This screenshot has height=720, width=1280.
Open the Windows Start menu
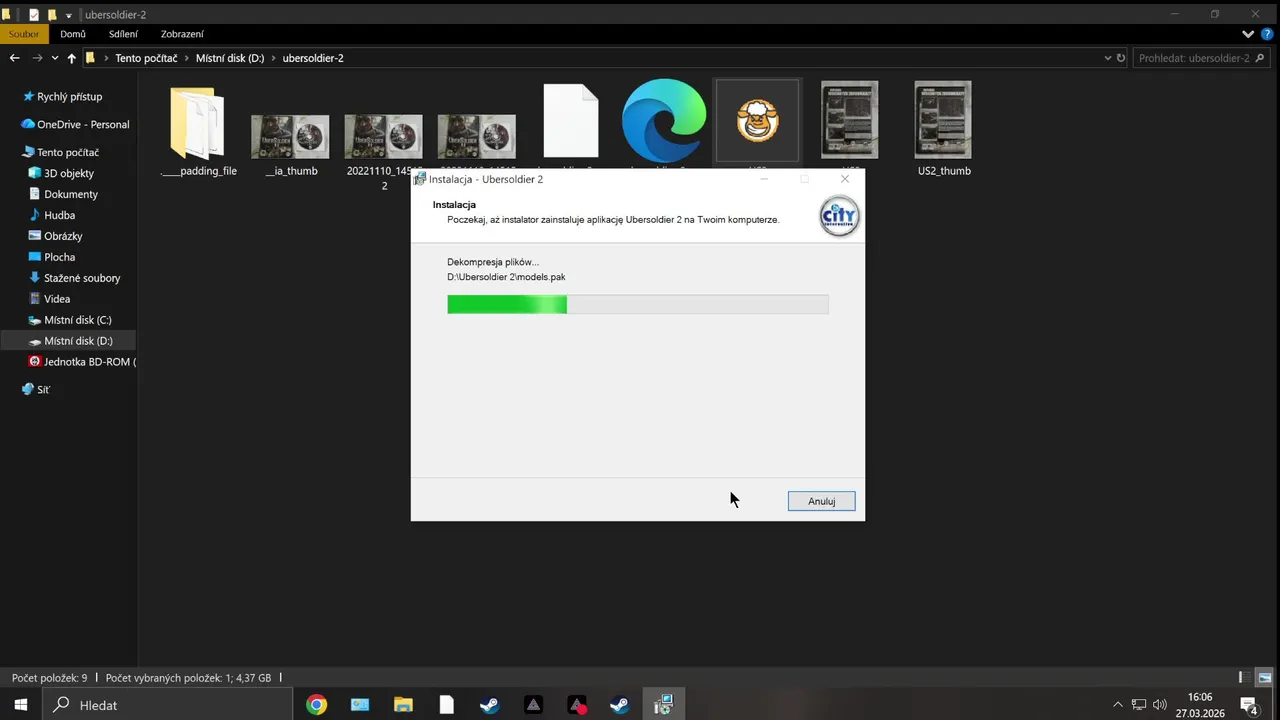(x=20, y=705)
